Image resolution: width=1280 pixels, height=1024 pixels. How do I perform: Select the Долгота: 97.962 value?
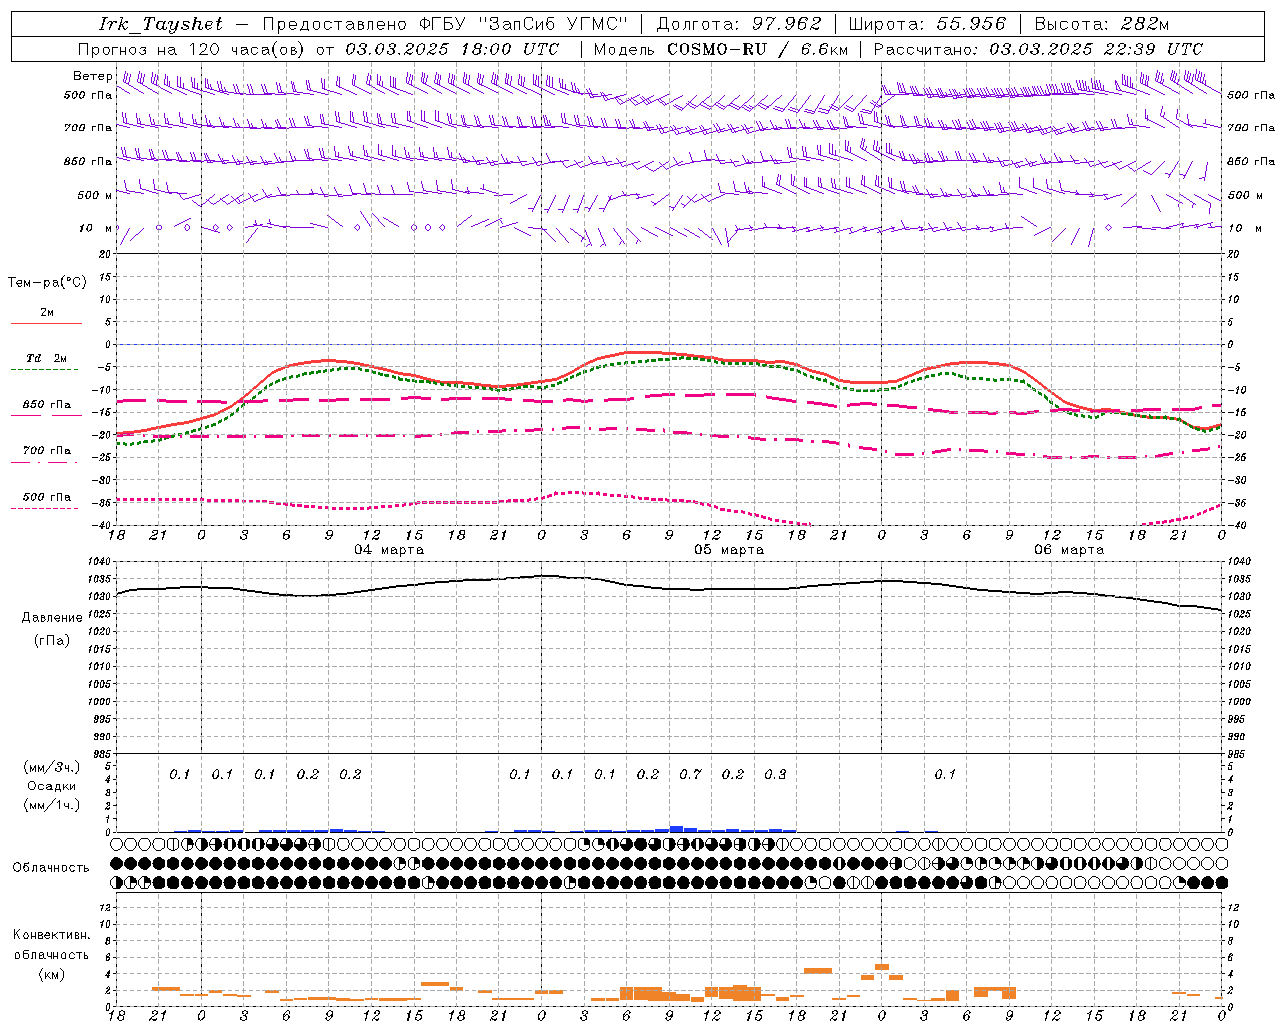point(739,24)
